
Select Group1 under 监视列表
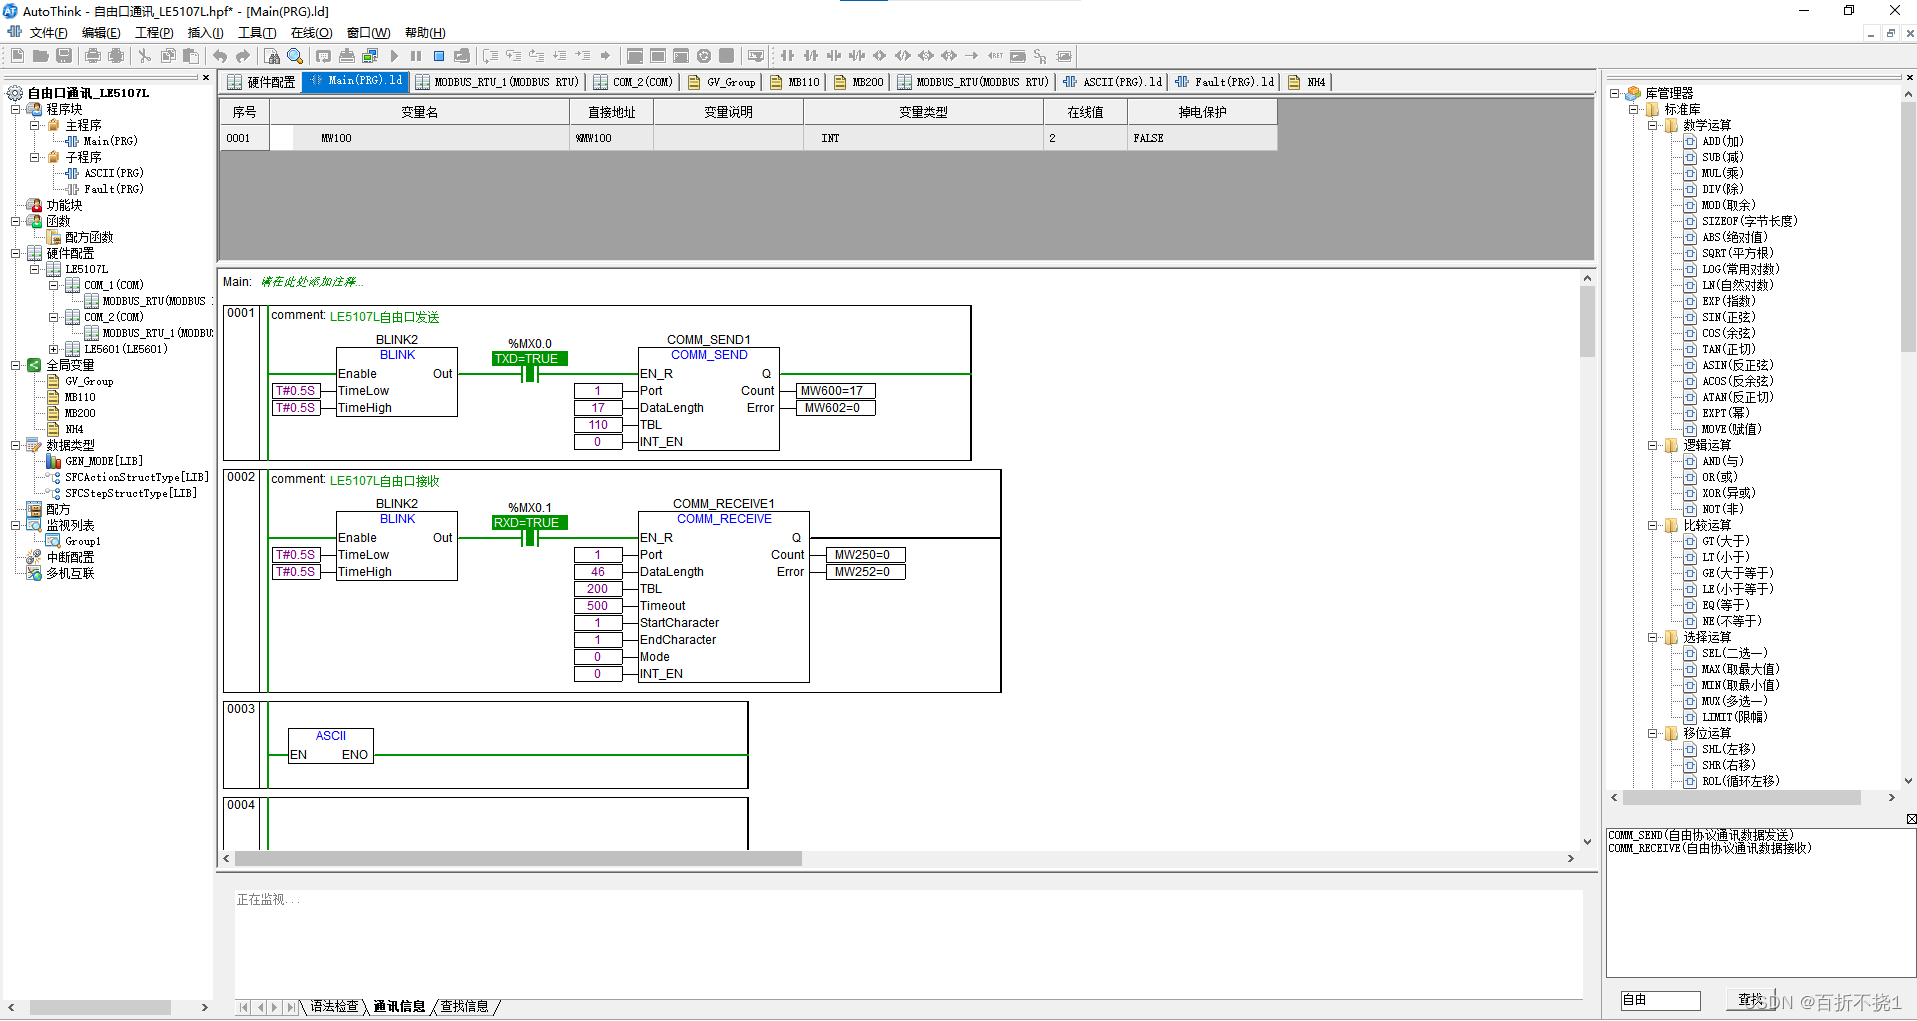click(x=83, y=541)
